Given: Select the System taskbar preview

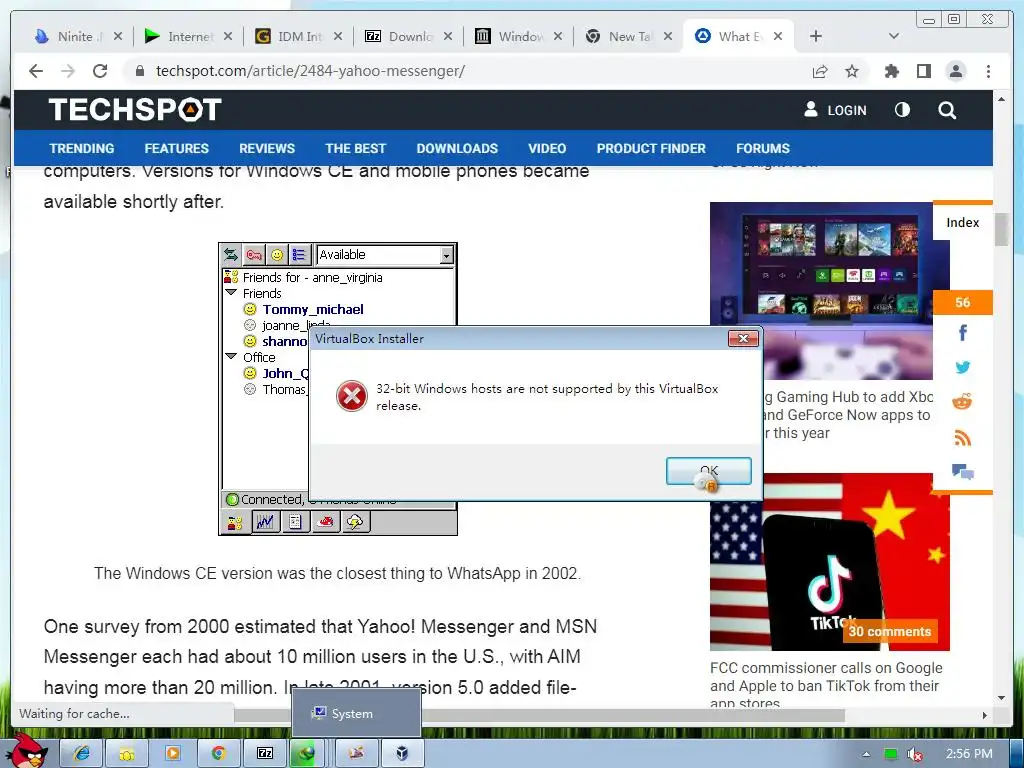Looking at the screenshot, I should 357,713.
